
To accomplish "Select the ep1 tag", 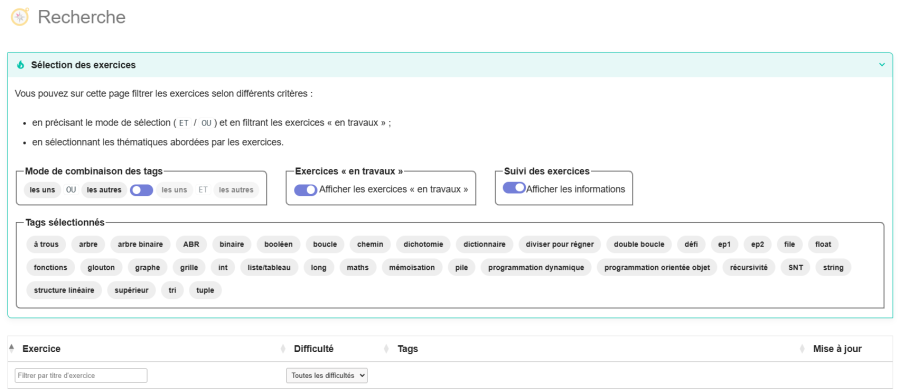I will click(x=725, y=244).
